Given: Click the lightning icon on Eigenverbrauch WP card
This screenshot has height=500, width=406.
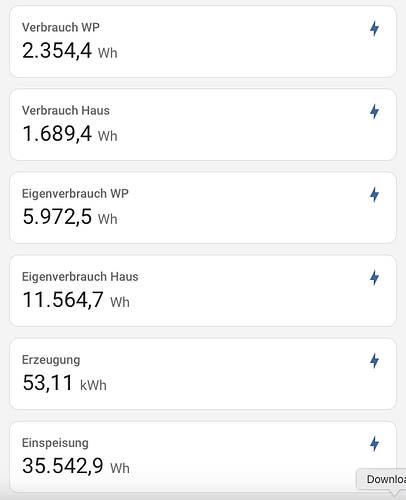Looking at the screenshot, I should tap(374, 194).
